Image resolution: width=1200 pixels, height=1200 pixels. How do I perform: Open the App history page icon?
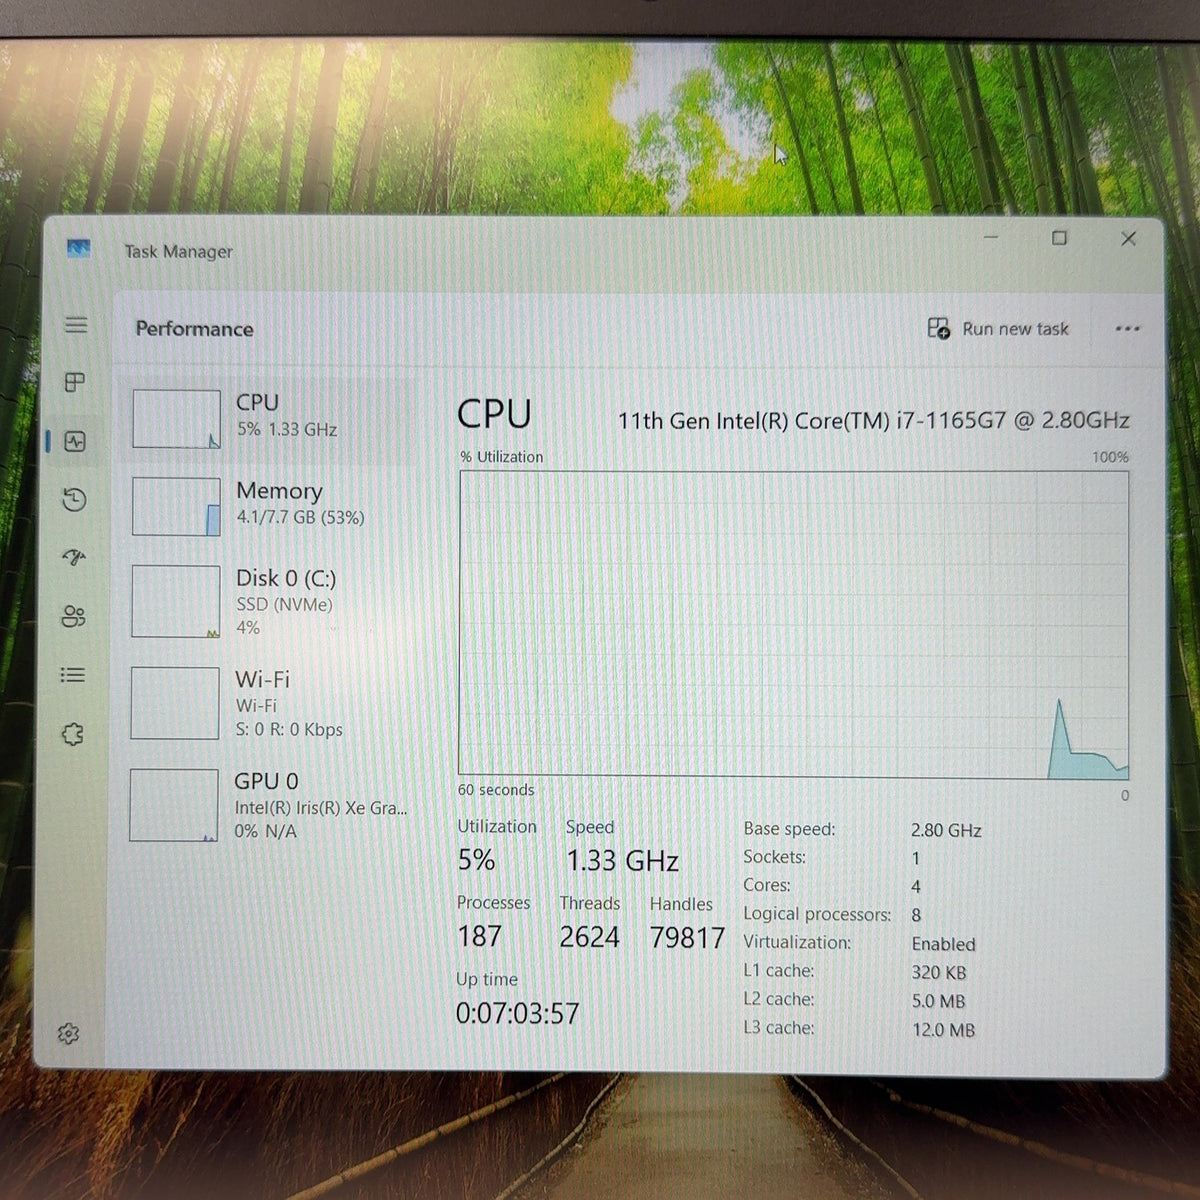74,499
